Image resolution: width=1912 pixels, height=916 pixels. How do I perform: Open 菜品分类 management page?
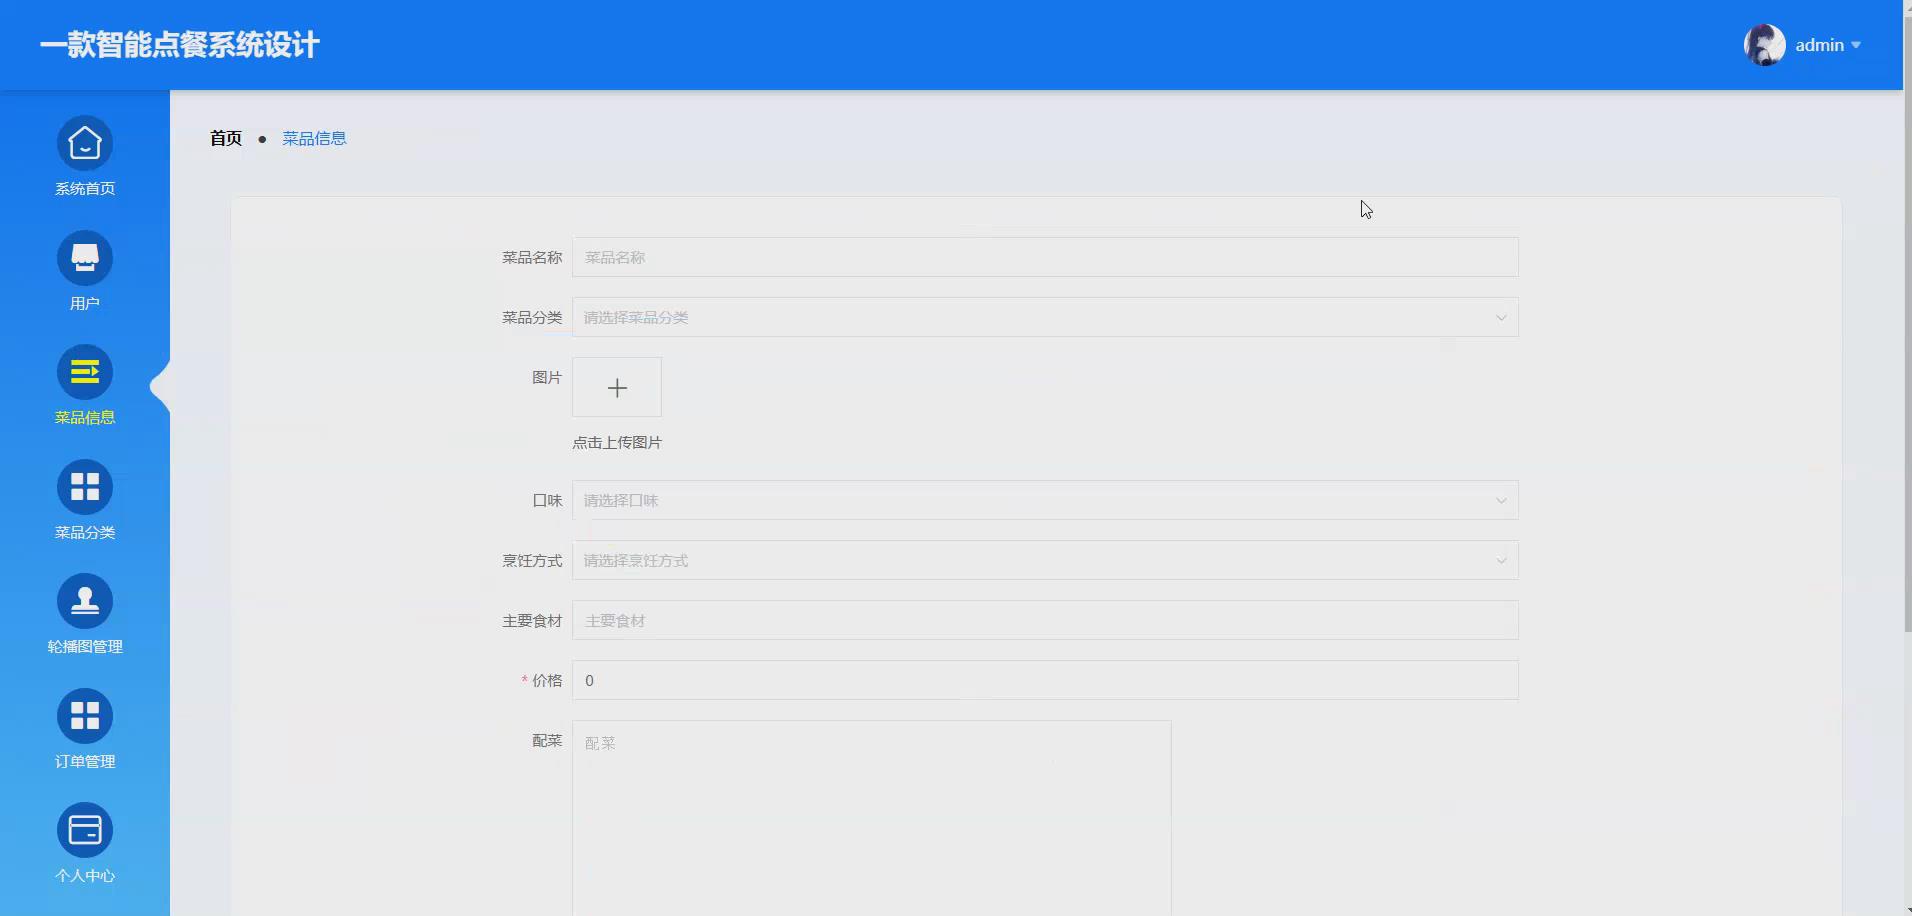point(85,500)
